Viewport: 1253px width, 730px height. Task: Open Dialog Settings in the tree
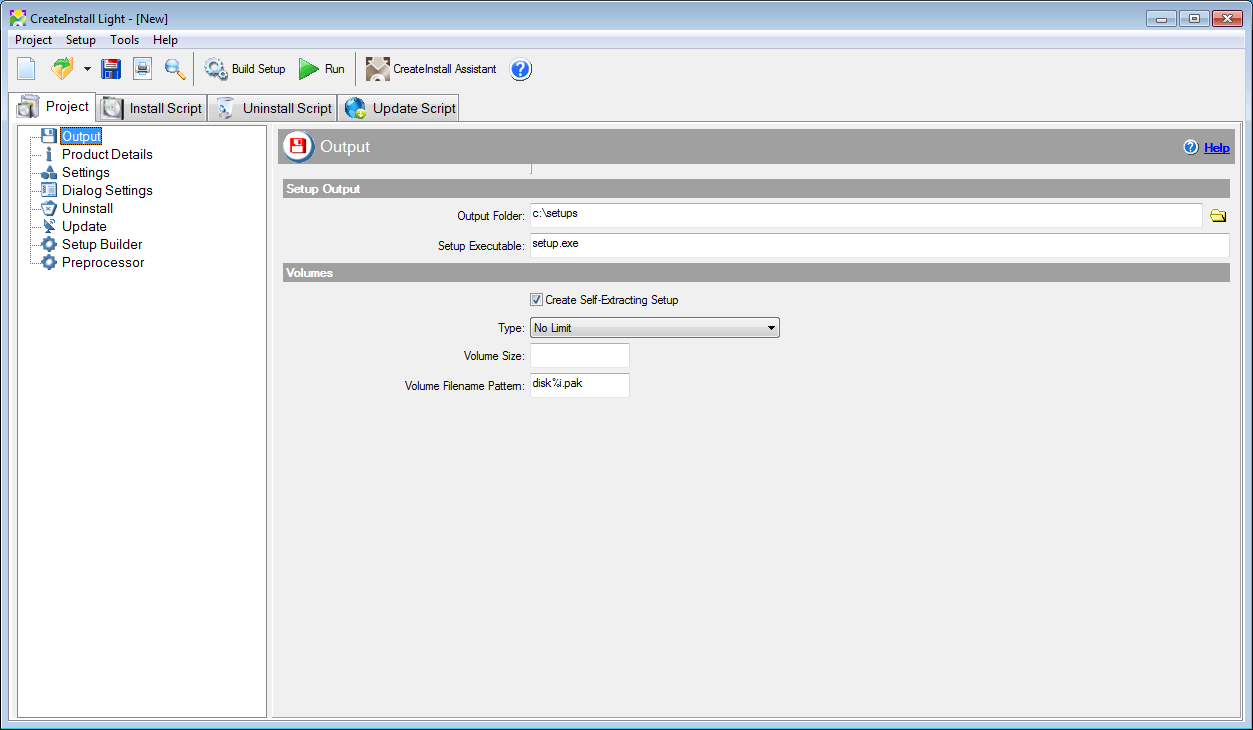(107, 190)
